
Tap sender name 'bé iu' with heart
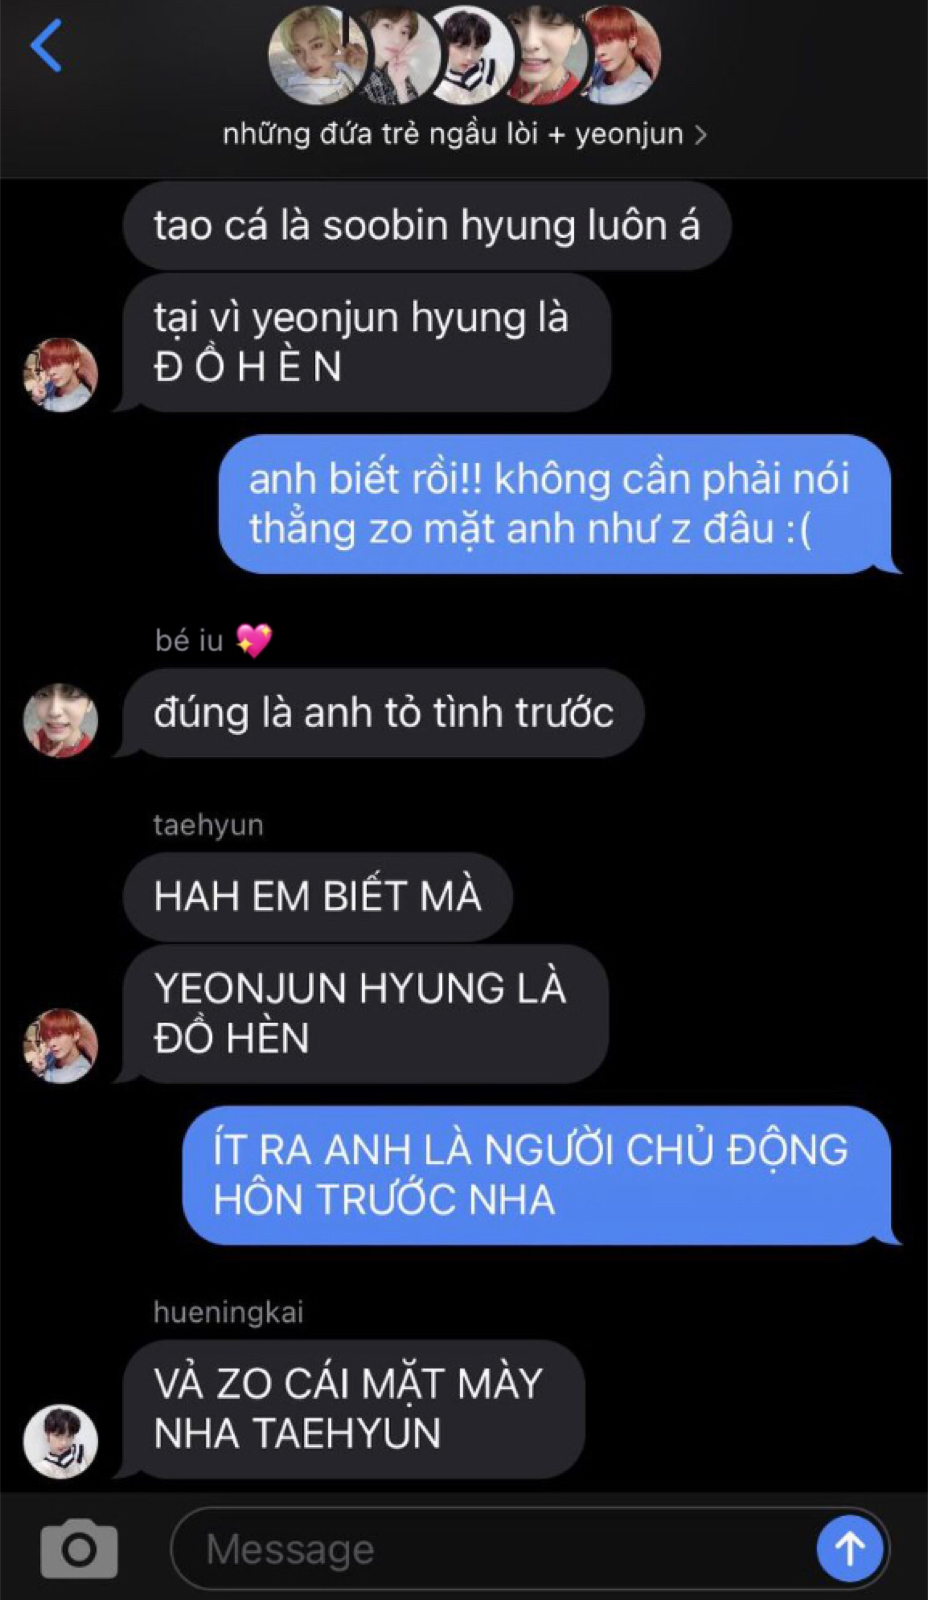click(213, 640)
